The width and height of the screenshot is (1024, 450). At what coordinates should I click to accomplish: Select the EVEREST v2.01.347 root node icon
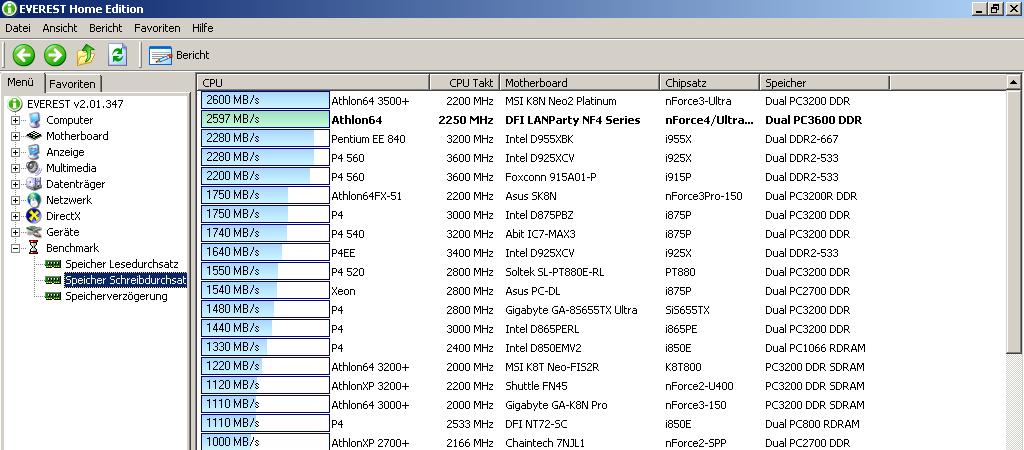point(16,104)
